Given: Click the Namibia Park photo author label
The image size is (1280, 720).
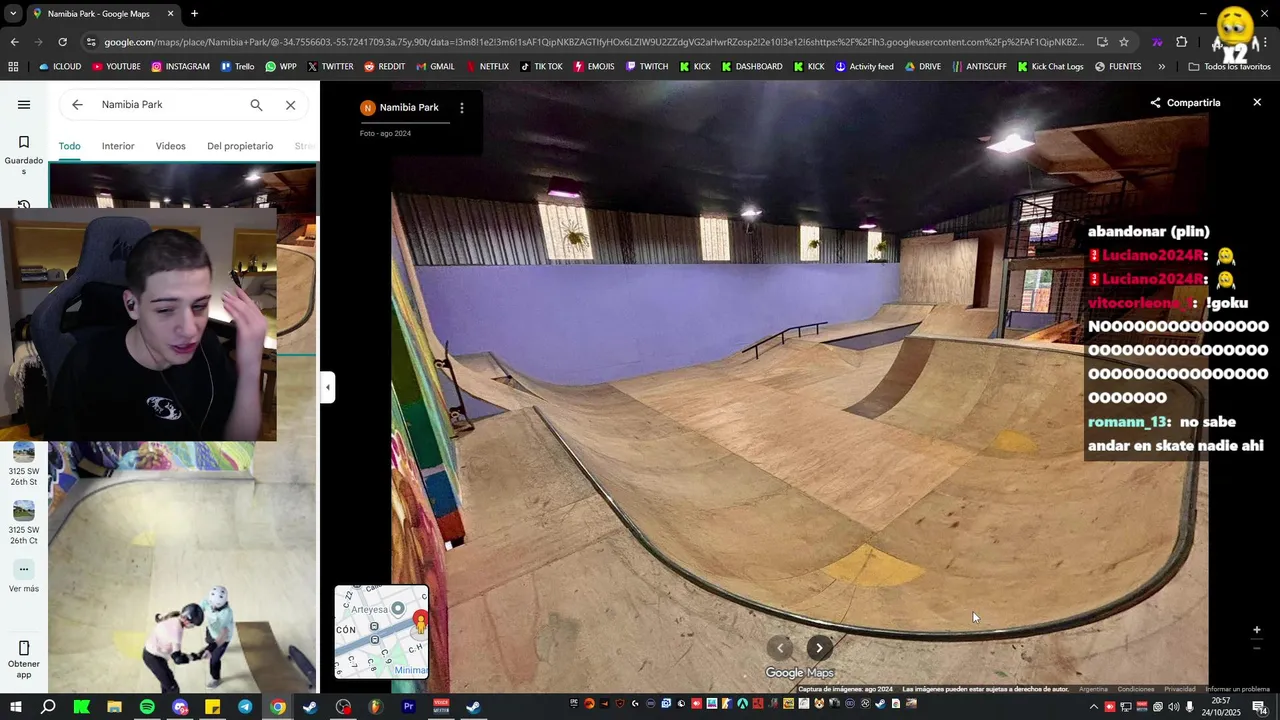Looking at the screenshot, I should (x=409, y=108).
